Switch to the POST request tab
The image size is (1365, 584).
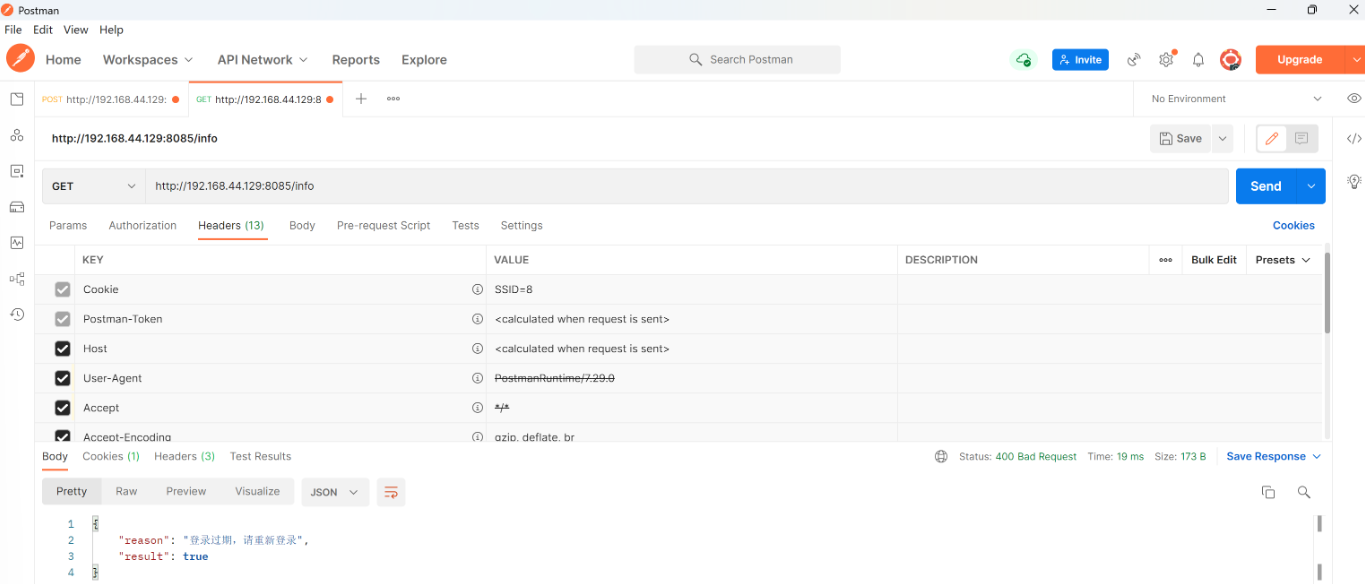tap(110, 99)
